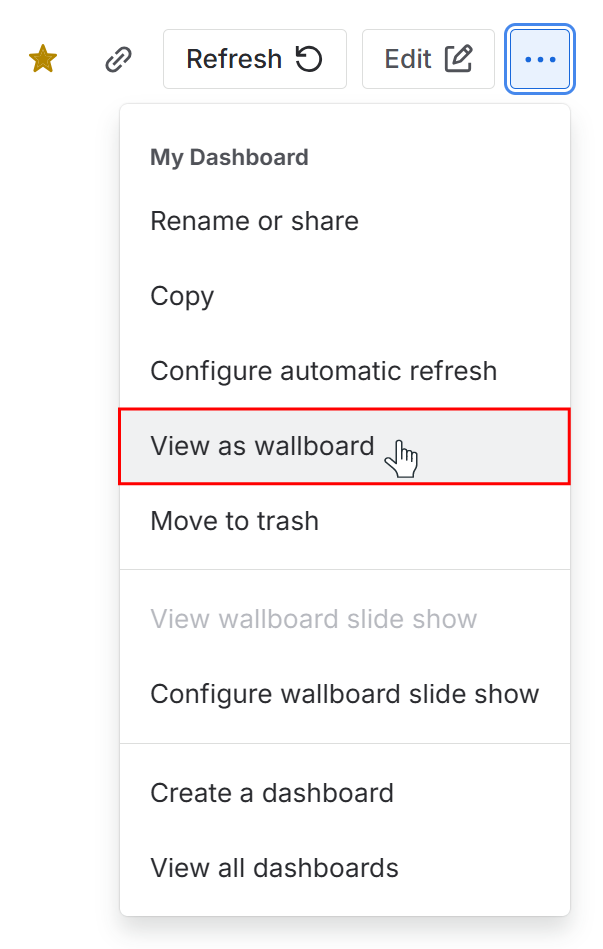Copy the dashboard link using the link icon
The image size is (603, 949).
(119, 58)
